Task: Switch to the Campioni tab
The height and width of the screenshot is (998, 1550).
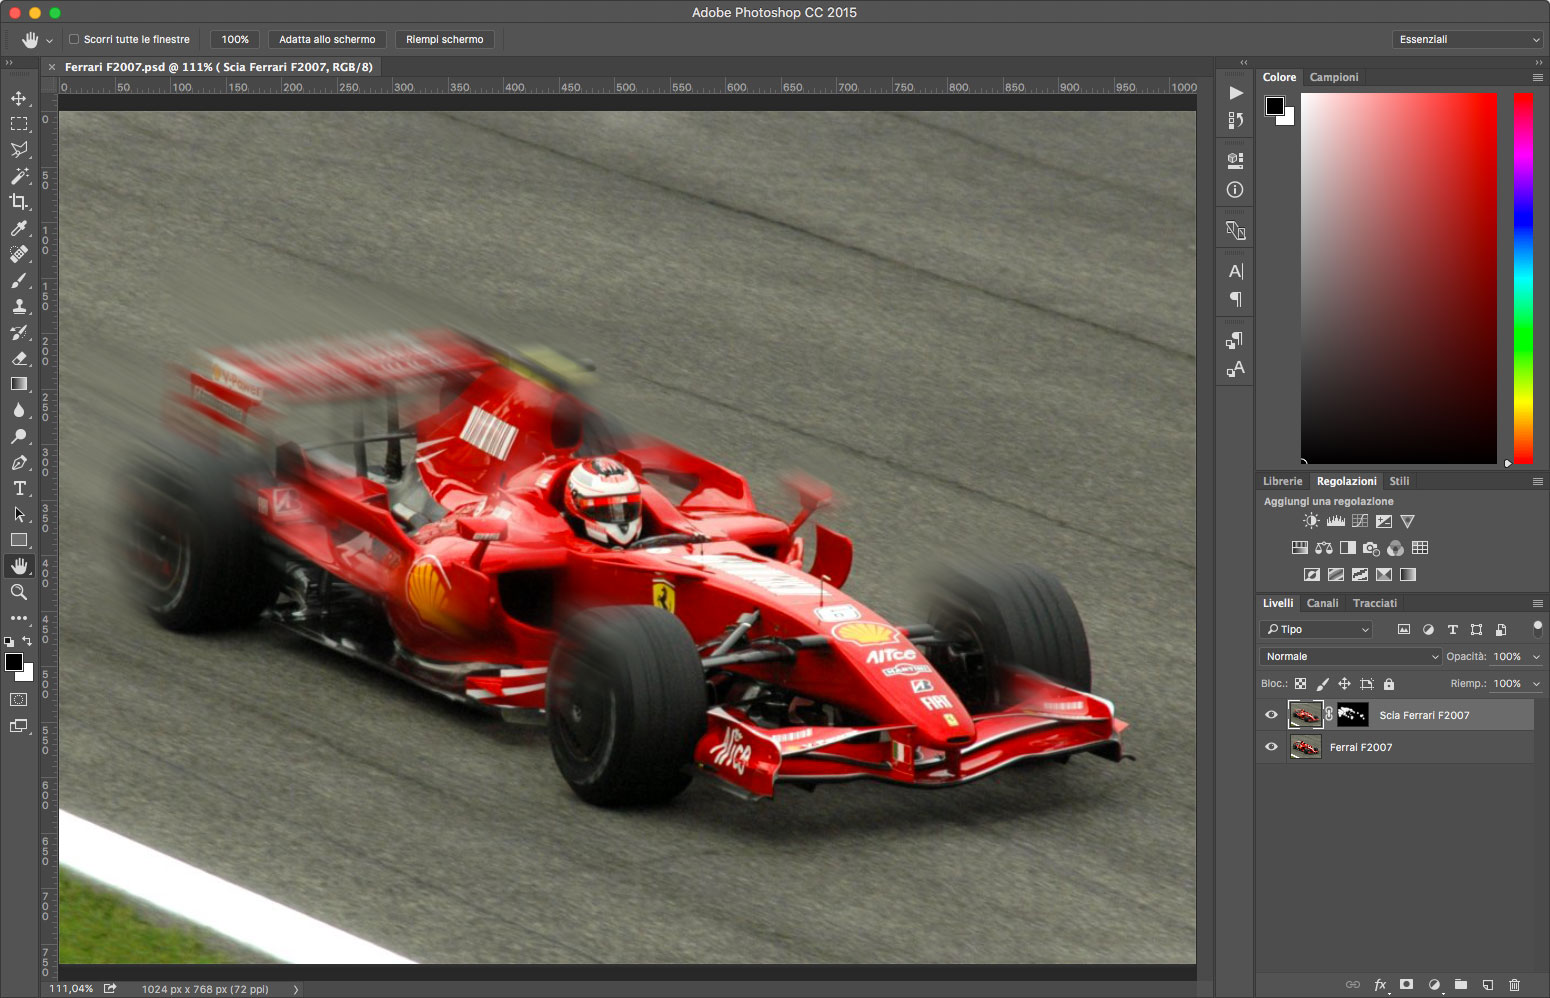Action: [x=1334, y=77]
